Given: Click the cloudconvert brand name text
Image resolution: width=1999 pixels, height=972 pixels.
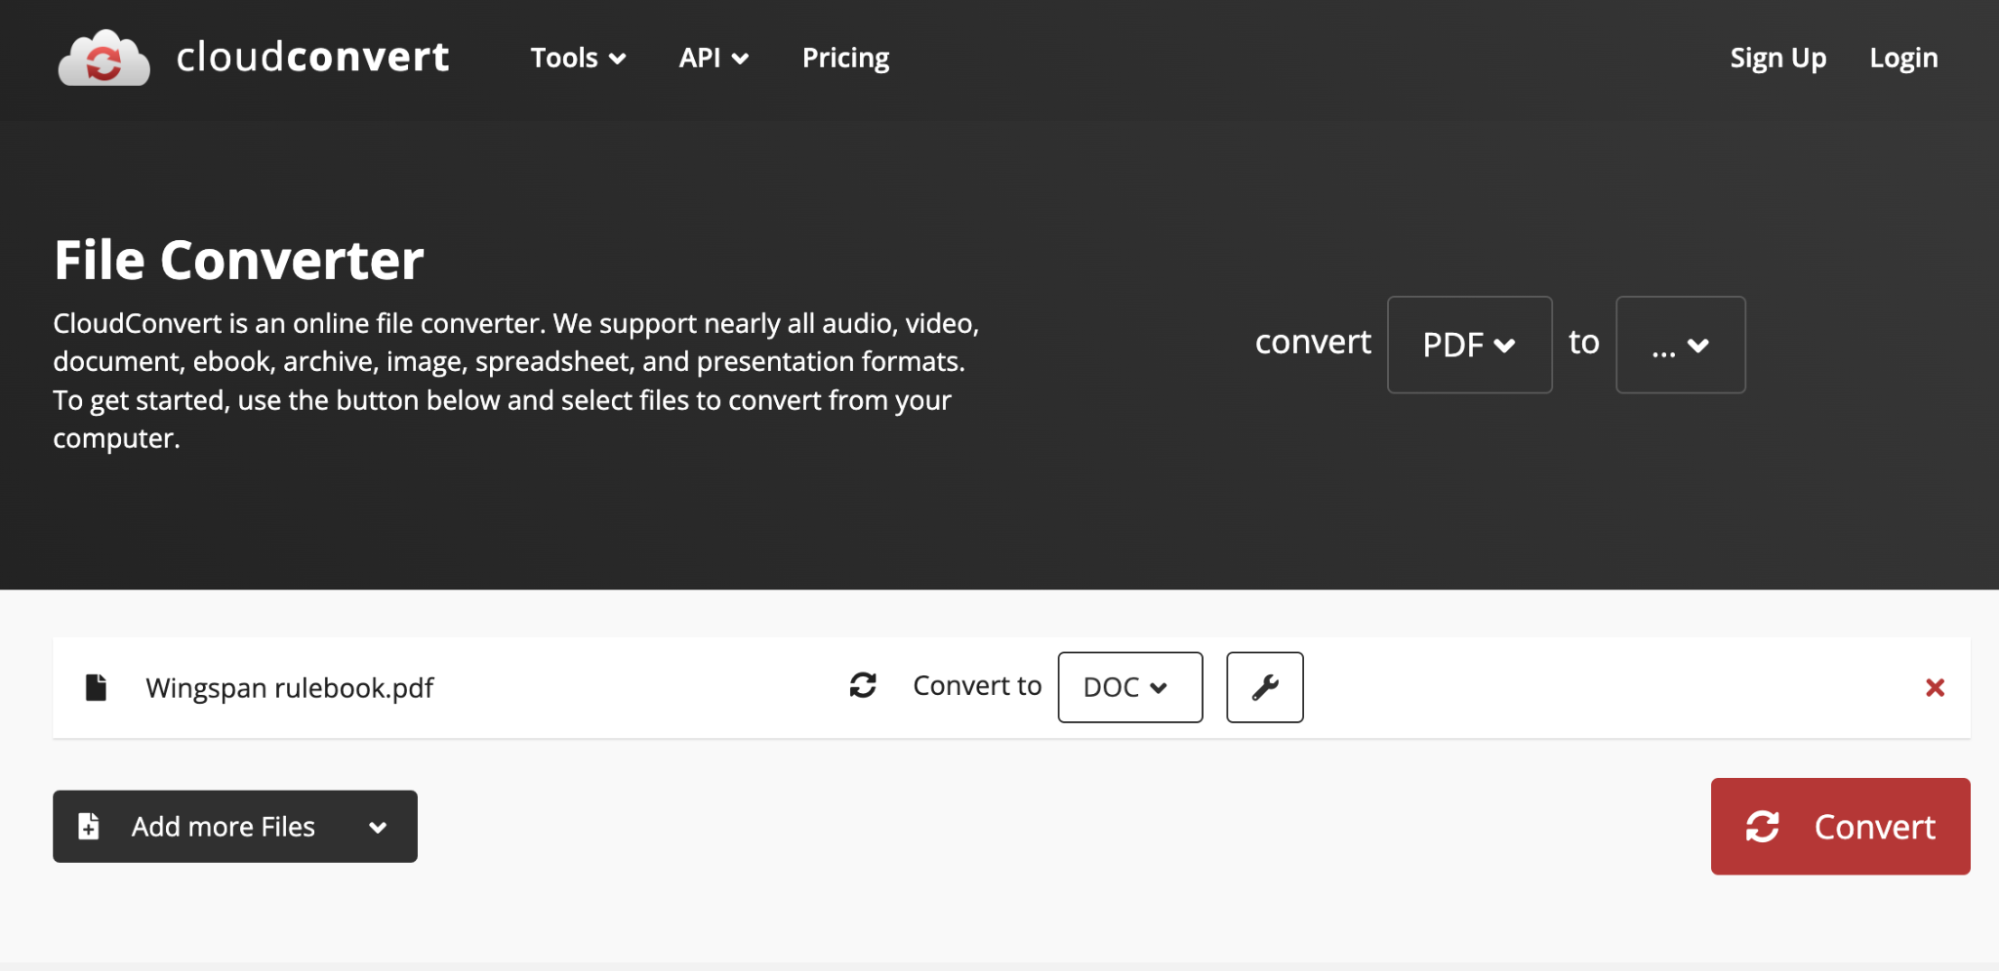Looking at the screenshot, I should pos(312,57).
